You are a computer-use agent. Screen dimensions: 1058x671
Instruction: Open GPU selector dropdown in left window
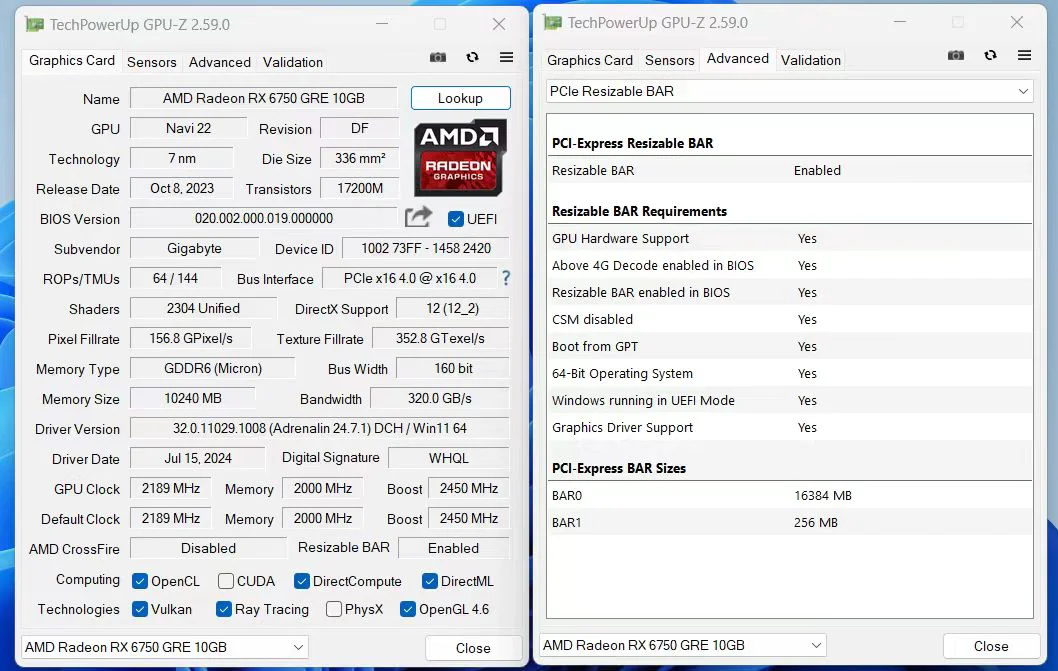[165, 647]
